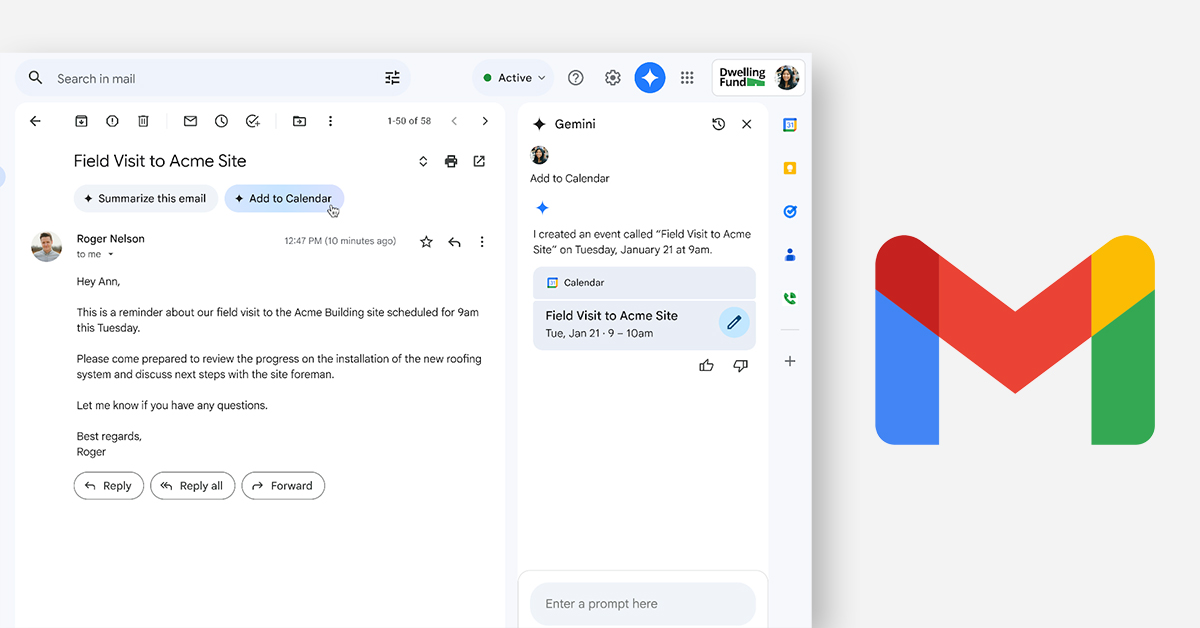Open the Active status dropdown
This screenshot has height=628, width=1200.
[514, 78]
